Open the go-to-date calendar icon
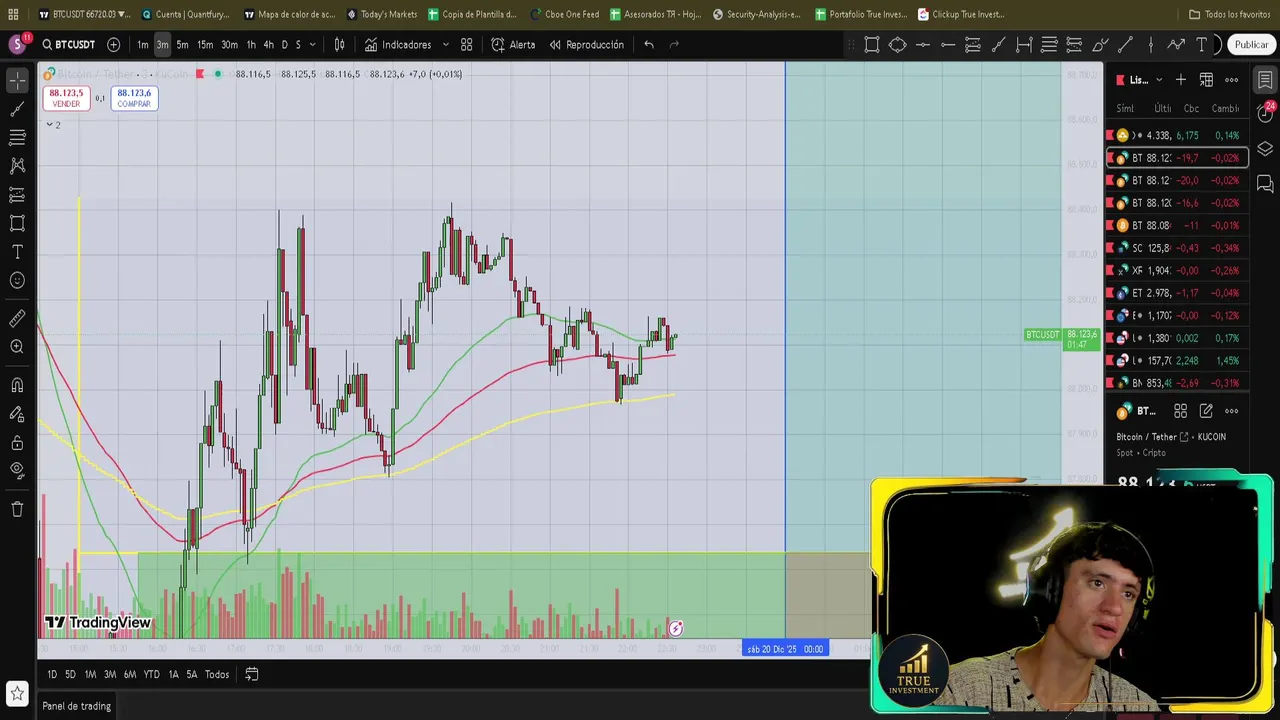 (x=252, y=674)
